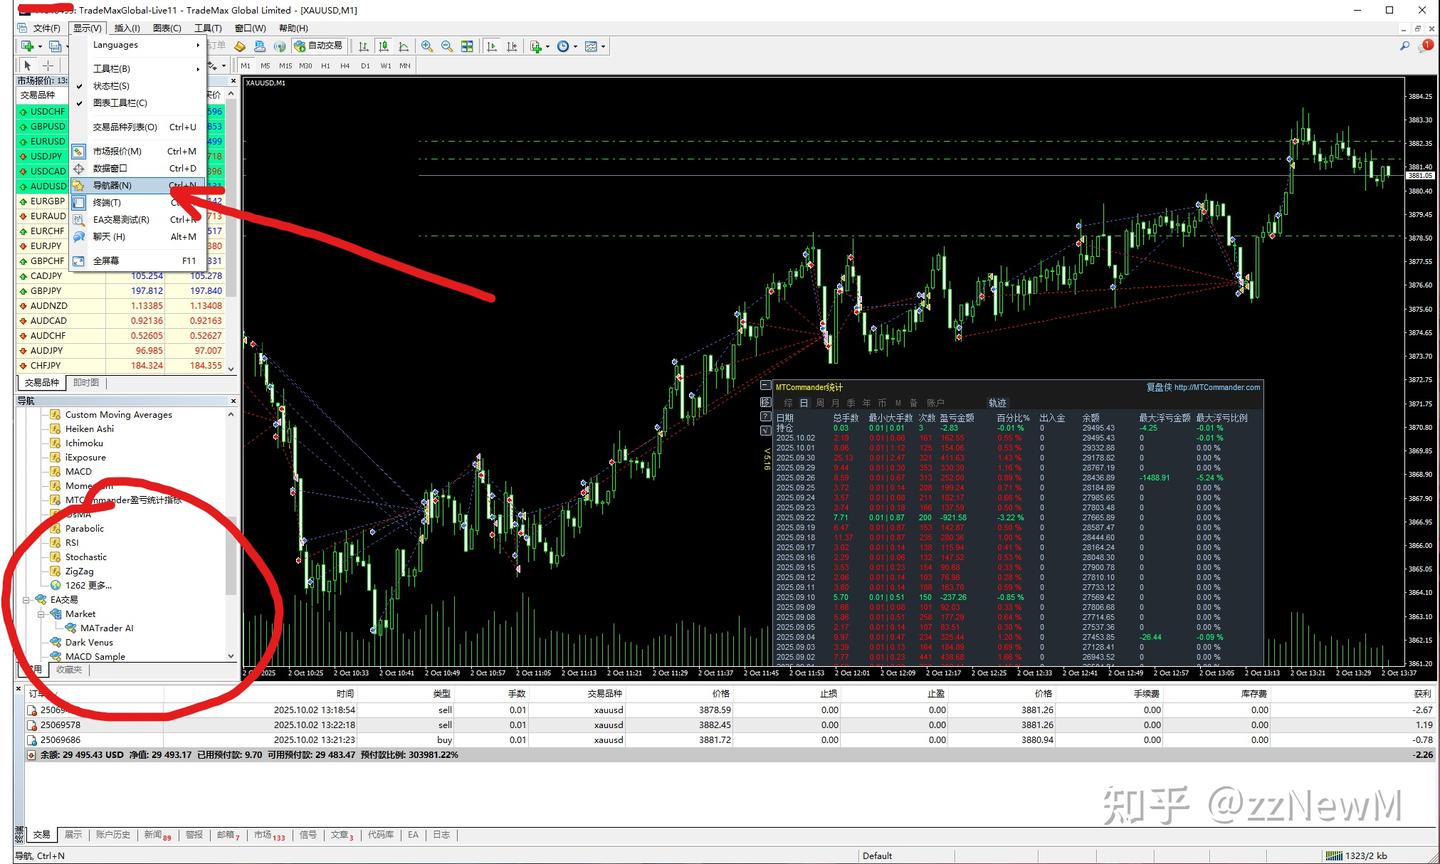Select the M15 timeframe button
Screen dimensions: 1440x864
[285, 66]
